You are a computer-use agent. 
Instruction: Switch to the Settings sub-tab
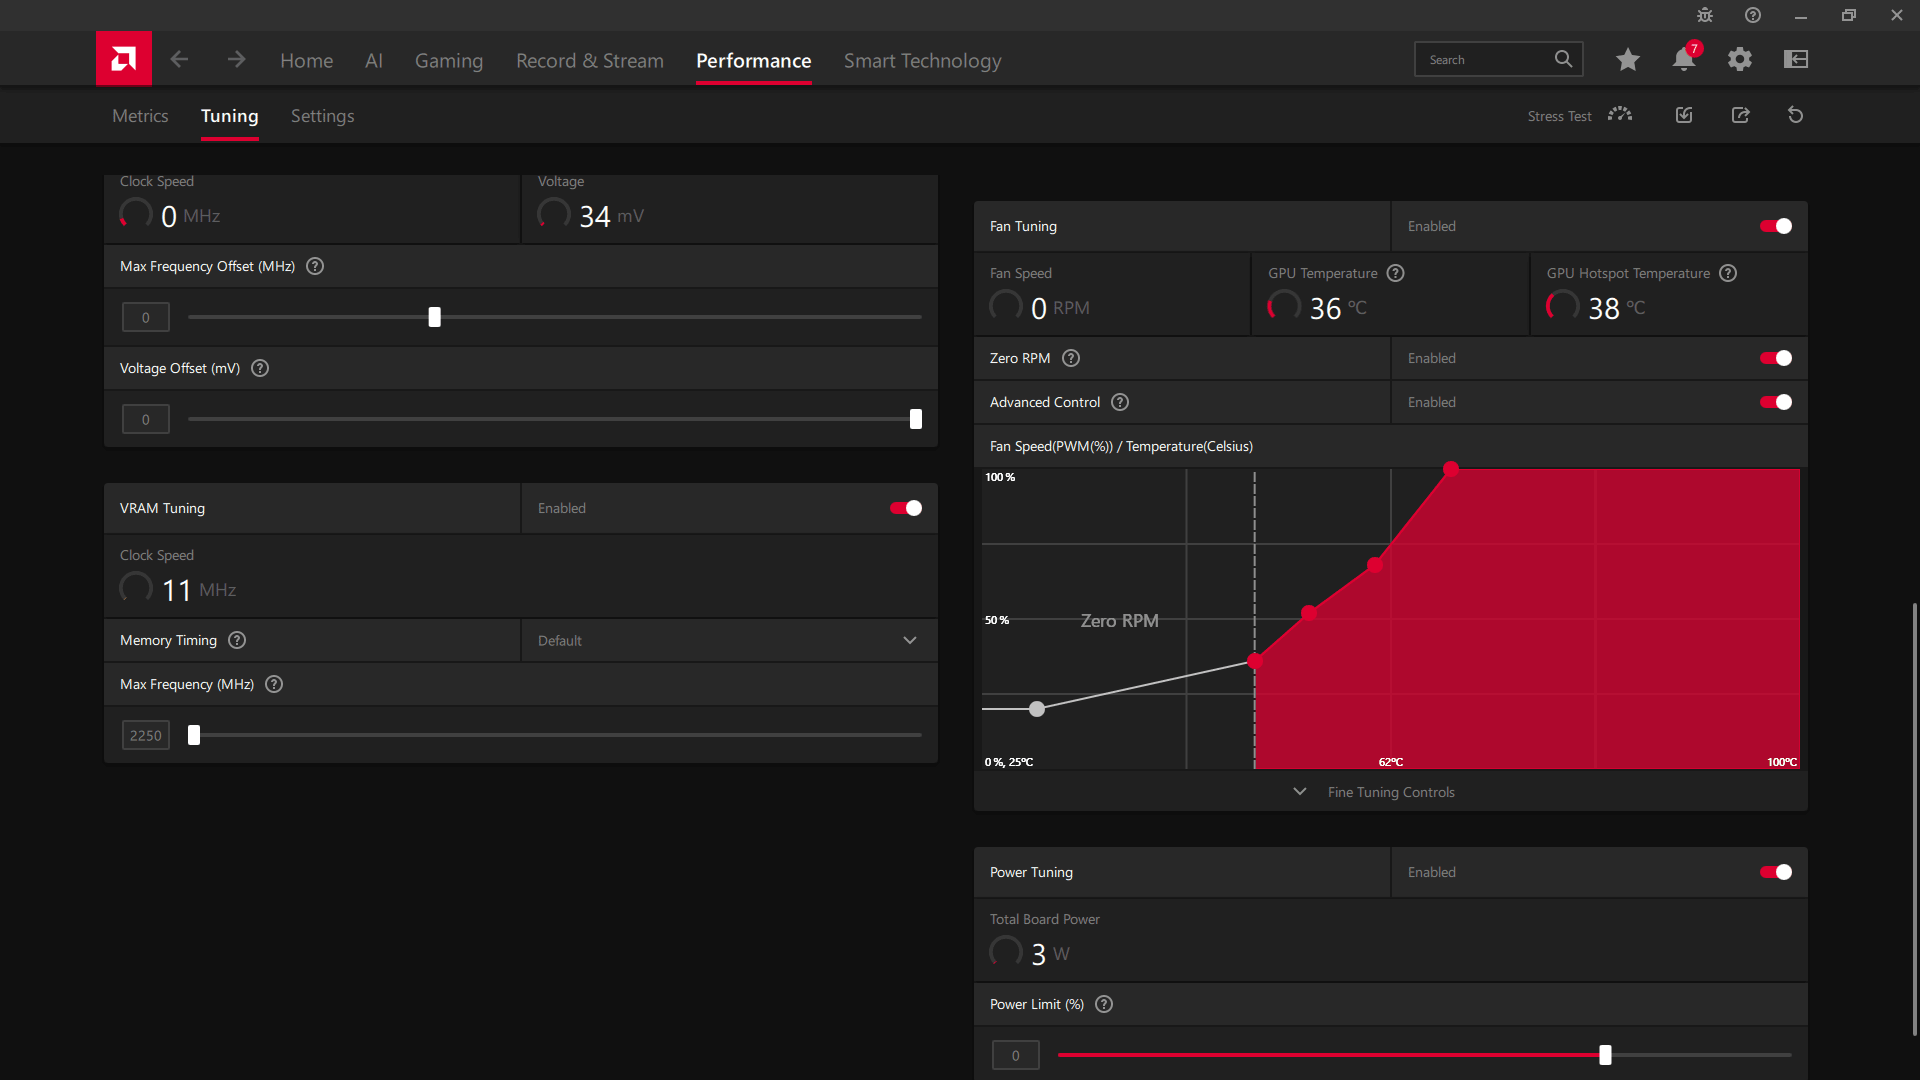[322, 116]
